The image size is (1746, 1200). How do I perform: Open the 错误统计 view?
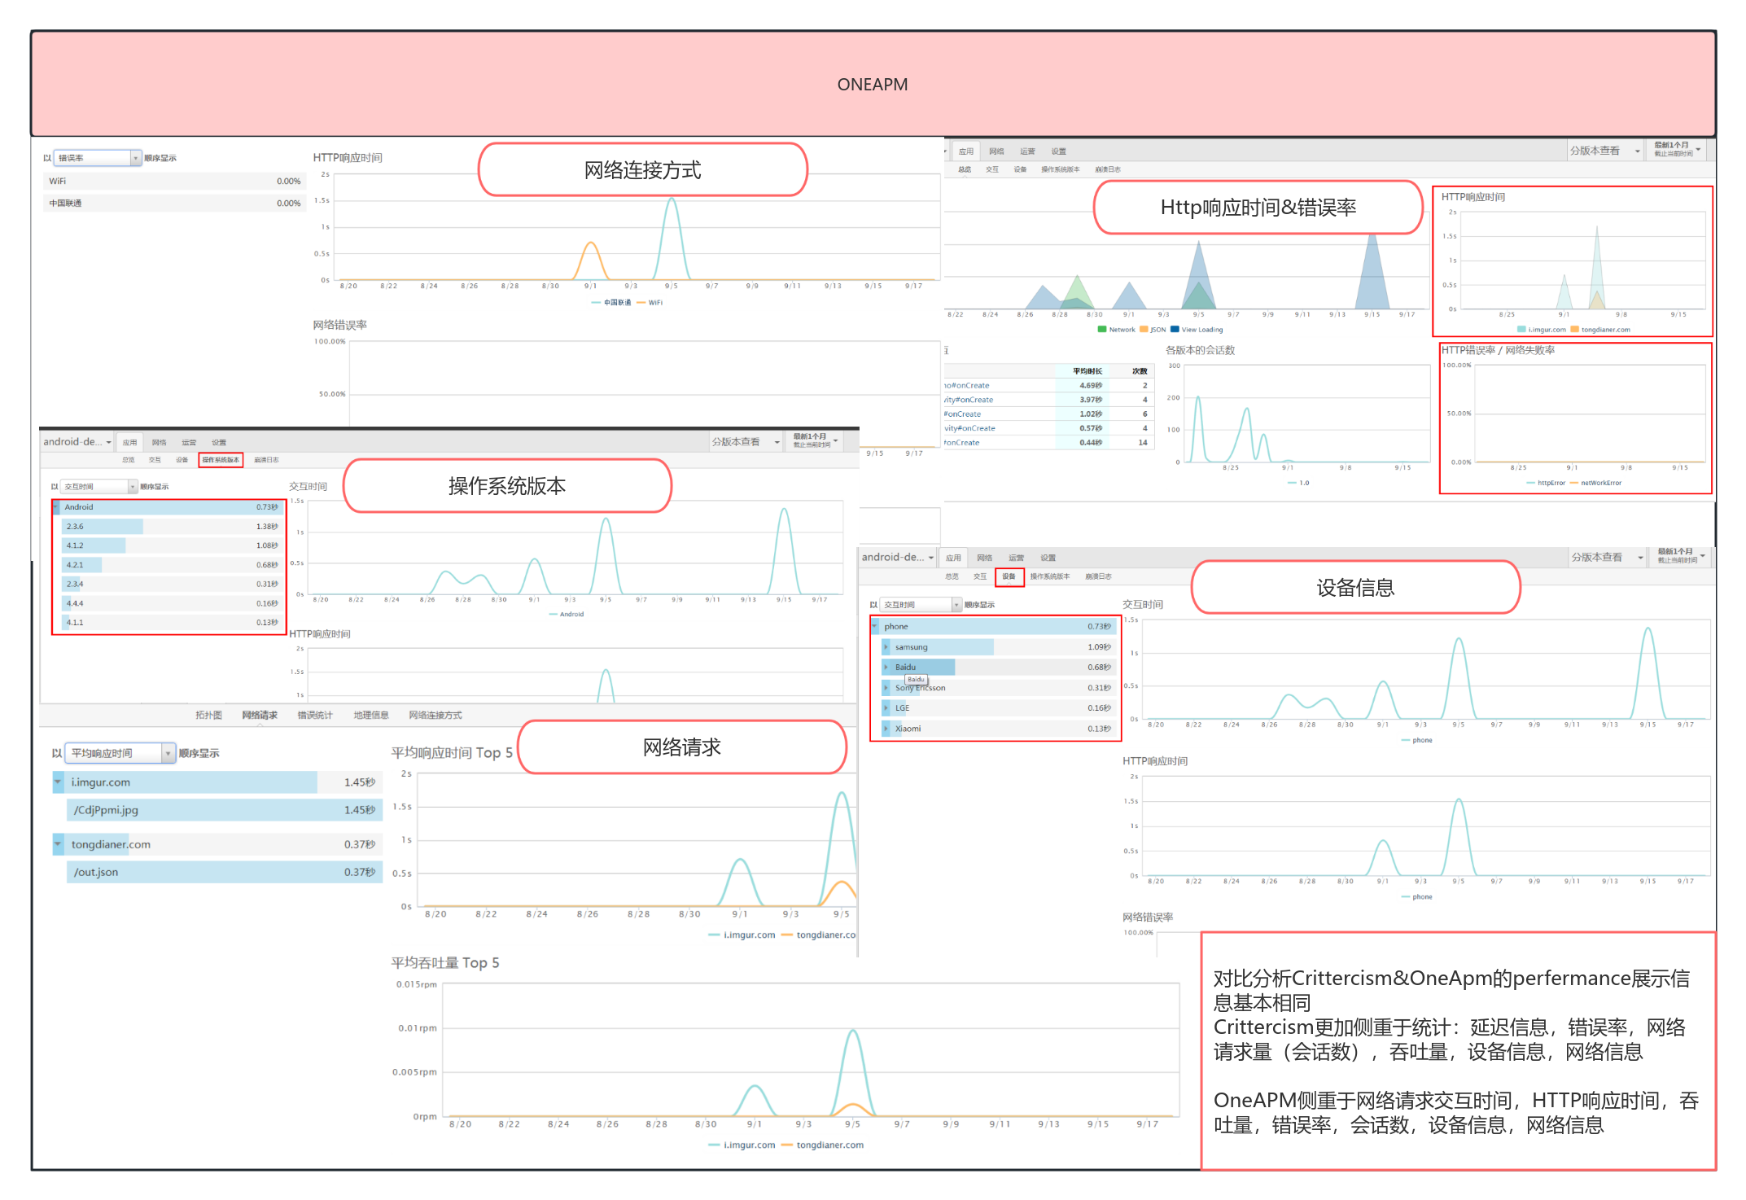tap(315, 715)
